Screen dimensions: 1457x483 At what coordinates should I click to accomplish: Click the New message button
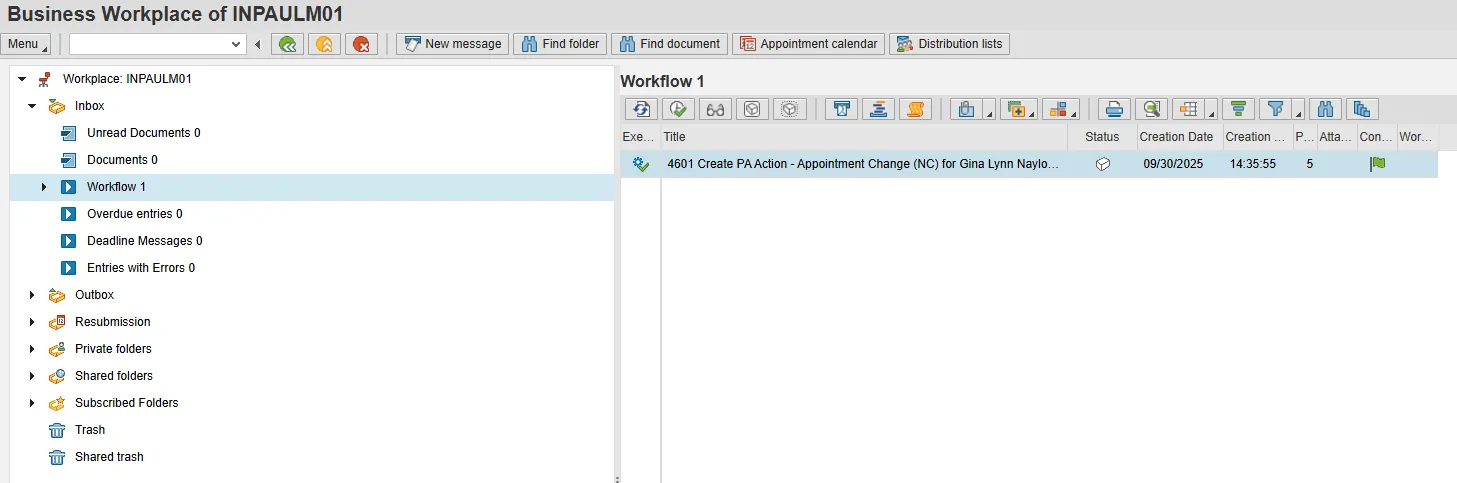point(453,44)
